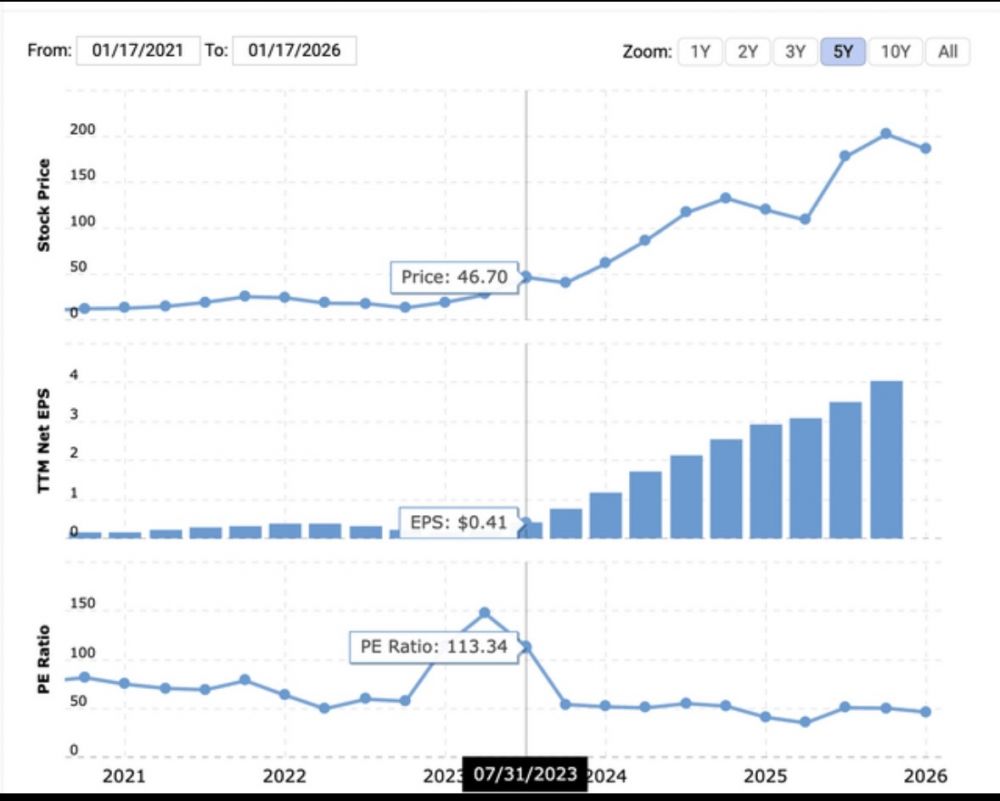Image resolution: width=1000 pixels, height=801 pixels.
Task: Click the highest stock price data point
Action: pyautogui.click(x=886, y=133)
